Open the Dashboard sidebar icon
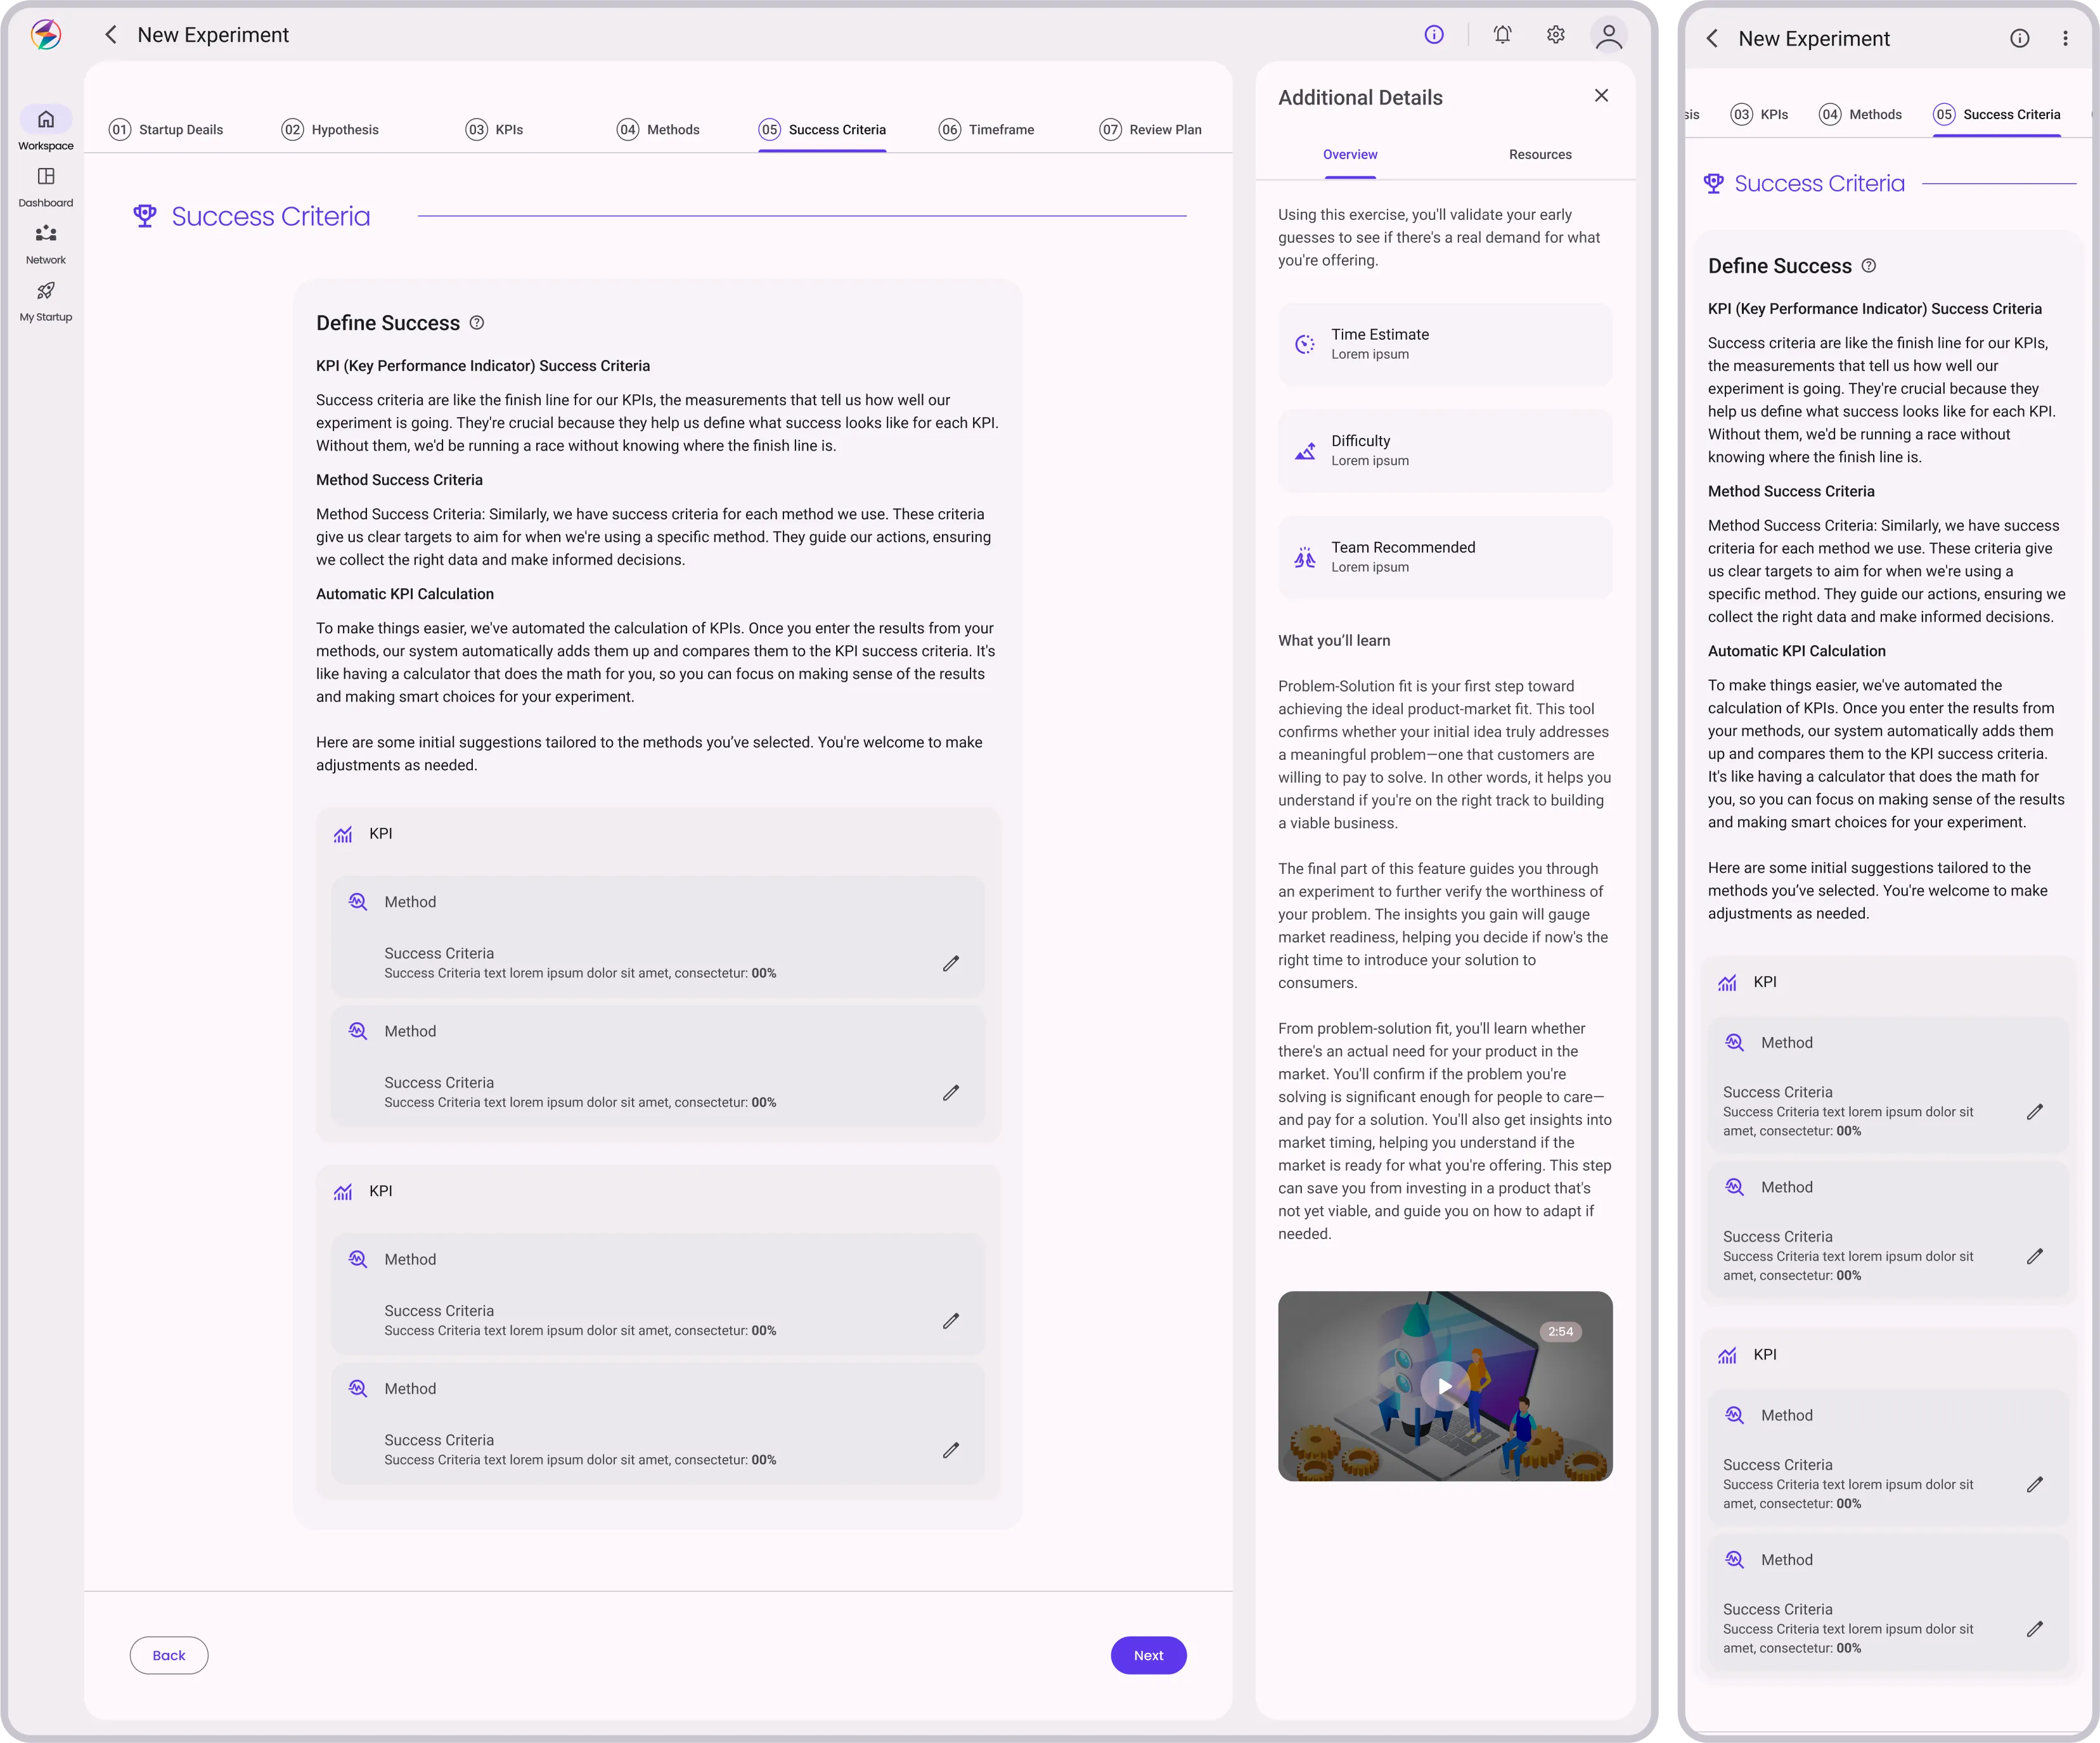Screen dimensions: 2100x1743 [46, 177]
